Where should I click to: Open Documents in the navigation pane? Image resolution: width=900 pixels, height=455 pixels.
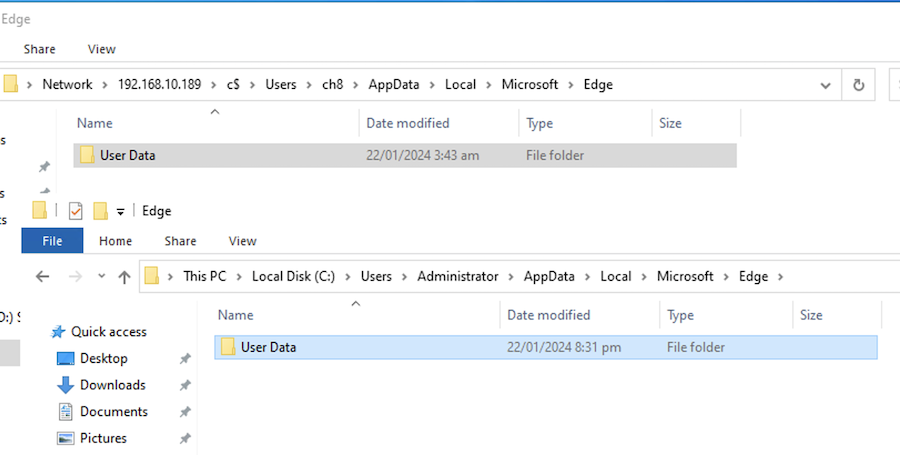pyautogui.click(x=113, y=412)
